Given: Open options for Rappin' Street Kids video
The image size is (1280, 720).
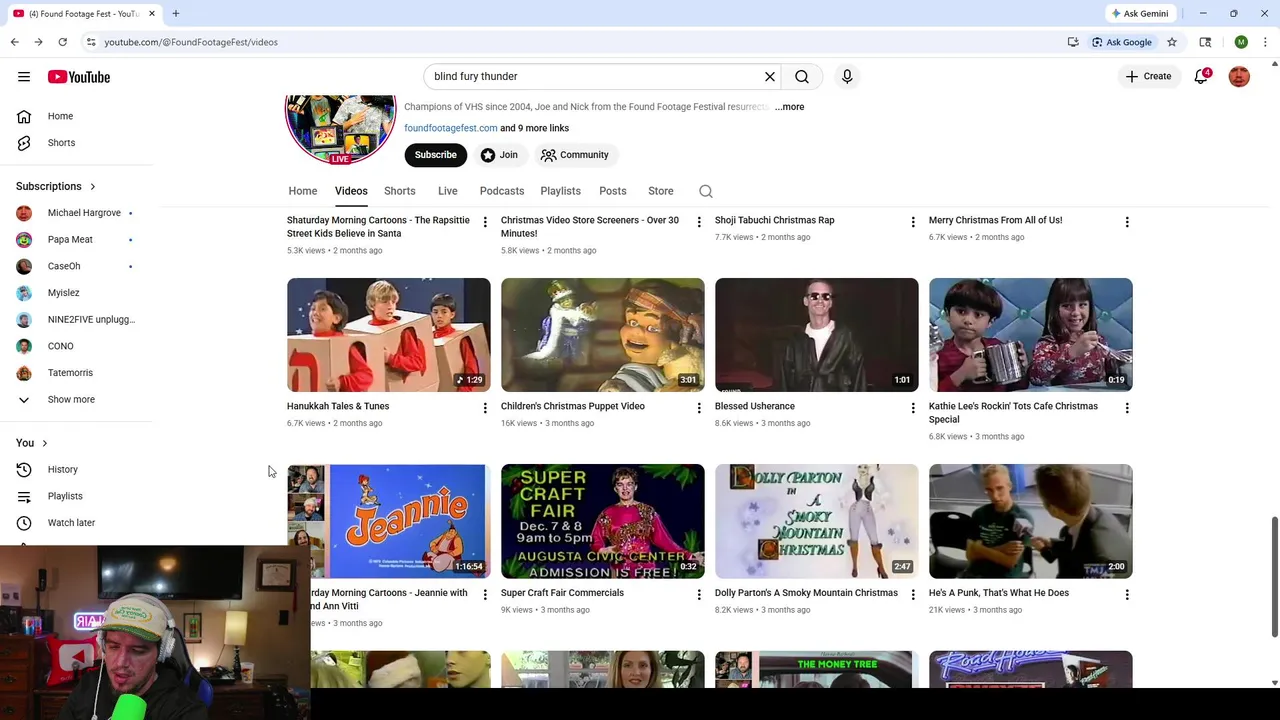Looking at the screenshot, I should [485, 222].
